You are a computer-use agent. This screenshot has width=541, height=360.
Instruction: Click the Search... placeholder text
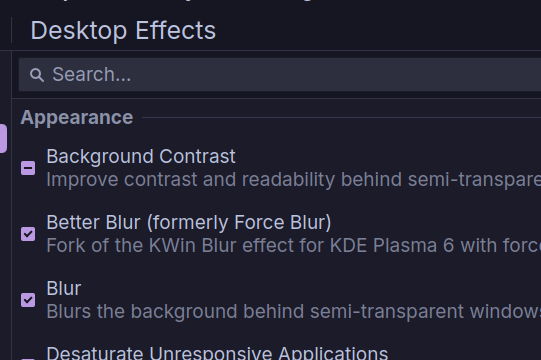click(x=91, y=75)
